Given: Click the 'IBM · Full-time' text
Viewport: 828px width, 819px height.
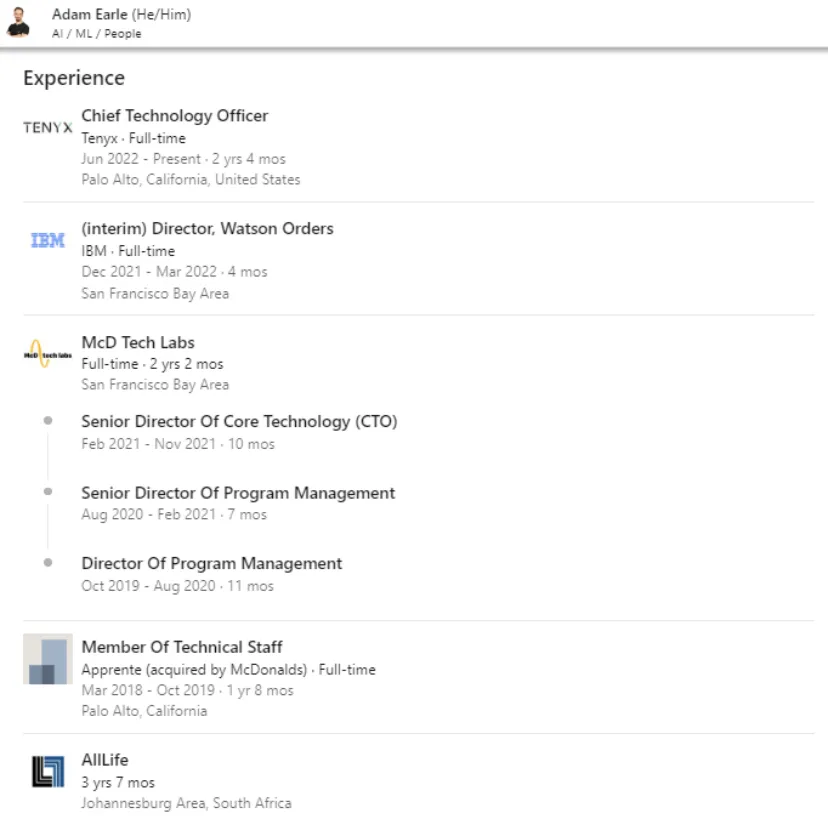Looking at the screenshot, I should tap(128, 251).
